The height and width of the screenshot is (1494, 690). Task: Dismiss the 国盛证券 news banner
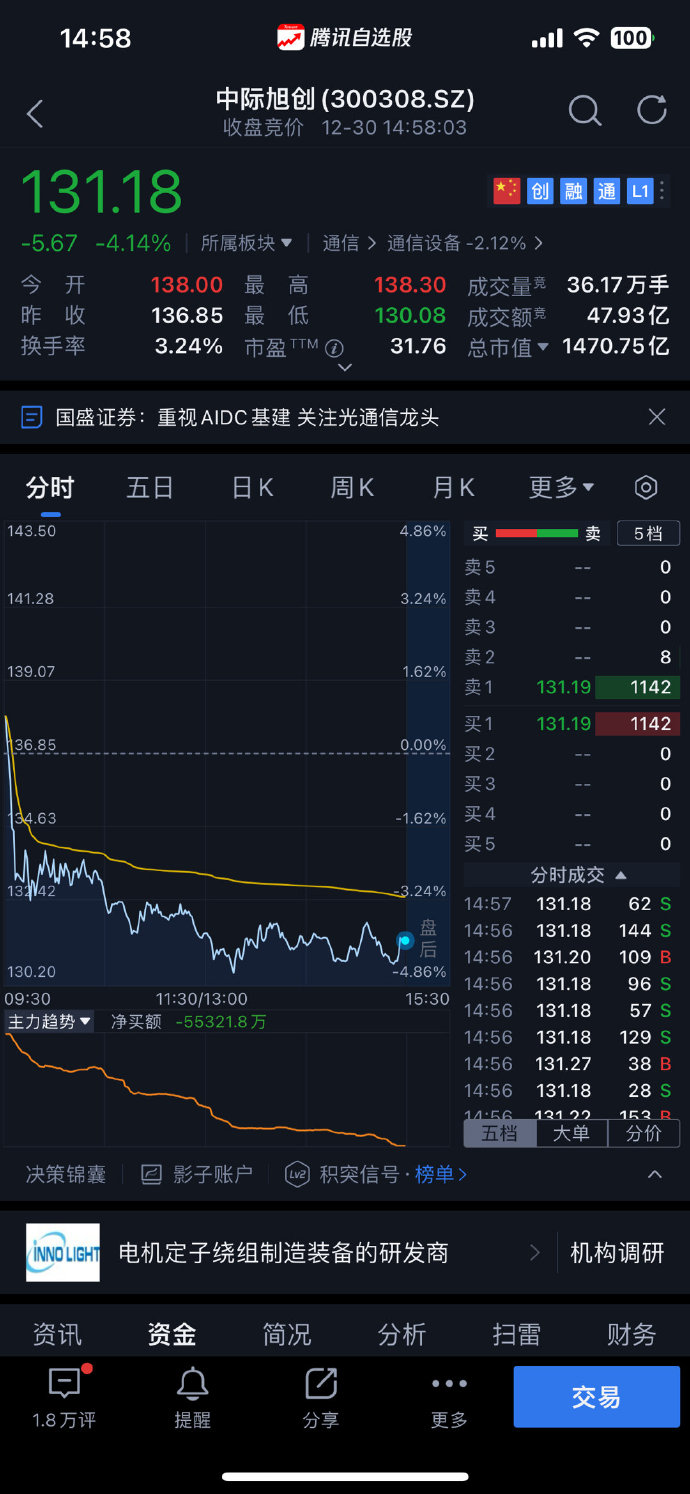(x=657, y=417)
